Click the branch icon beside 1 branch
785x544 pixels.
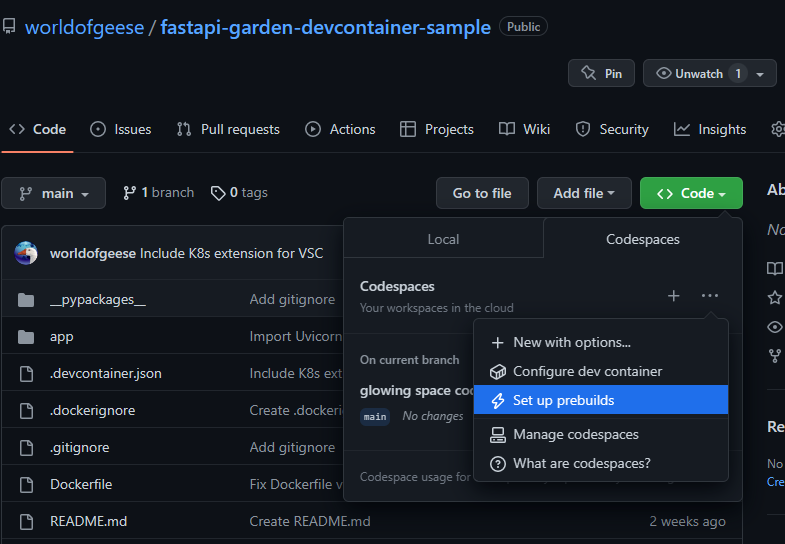129,193
